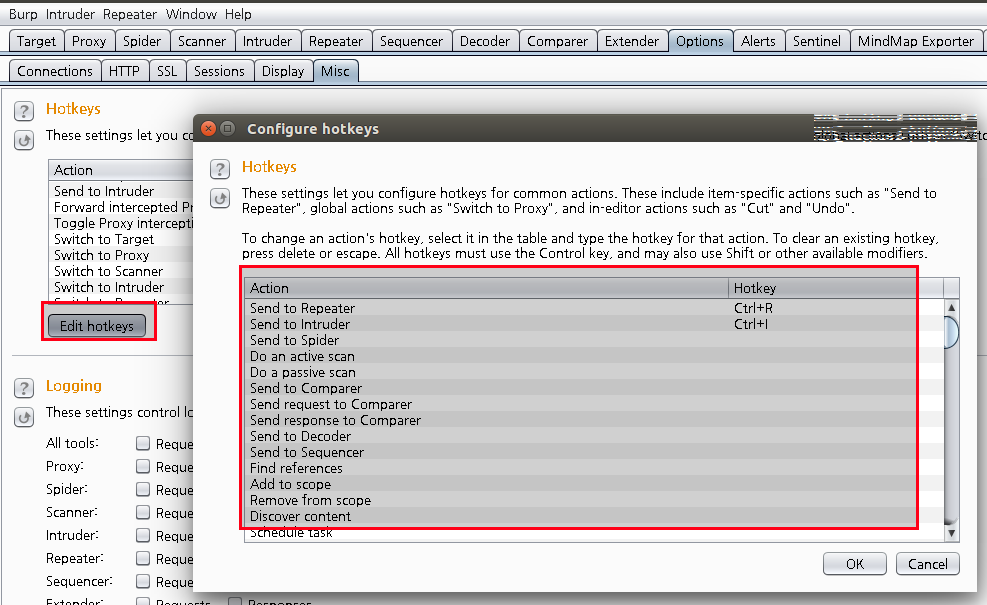Switch to the Decoder tab
This screenshot has width=987, height=605.
coord(485,41)
